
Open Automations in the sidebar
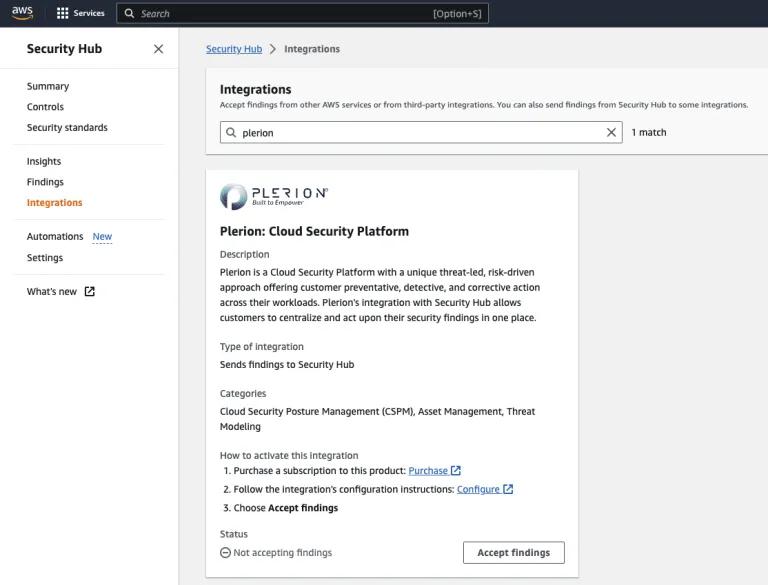[x=55, y=236]
